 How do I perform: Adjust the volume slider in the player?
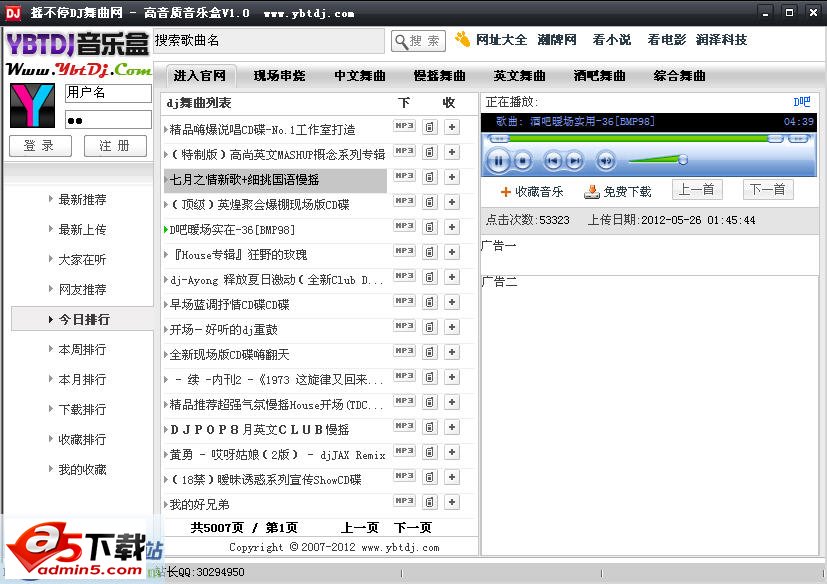(682, 160)
